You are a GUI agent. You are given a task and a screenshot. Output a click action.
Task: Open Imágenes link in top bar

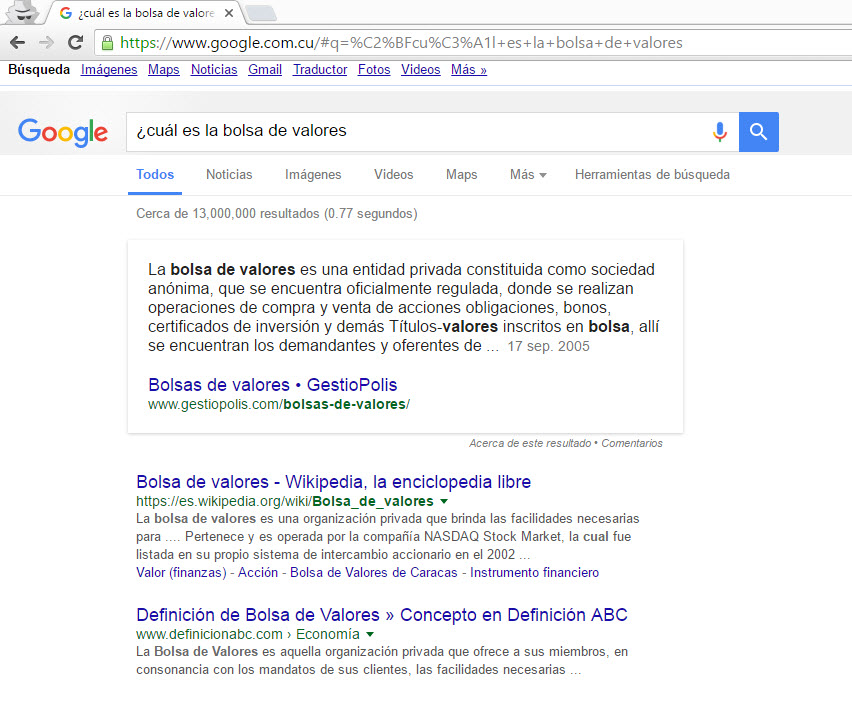pos(109,70)
